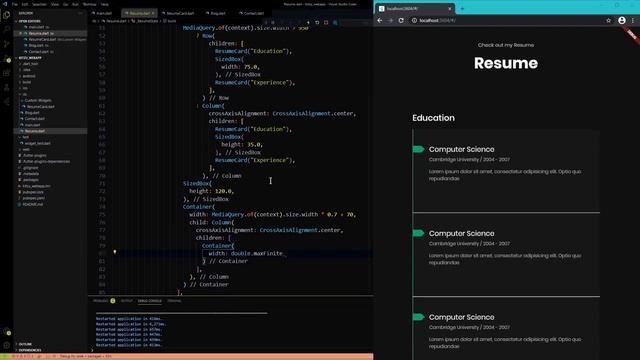Viewport: 640px width, 360px height.
Task: Open the Terminal menu
Action: pyautogui.click(x=89, y=4)
